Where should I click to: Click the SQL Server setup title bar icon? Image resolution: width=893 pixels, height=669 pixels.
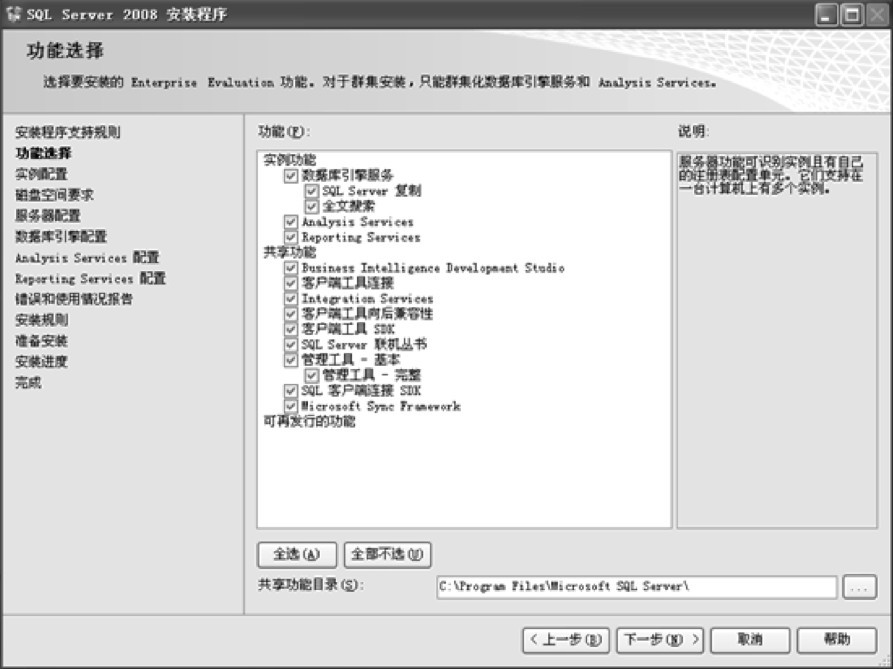13,14
